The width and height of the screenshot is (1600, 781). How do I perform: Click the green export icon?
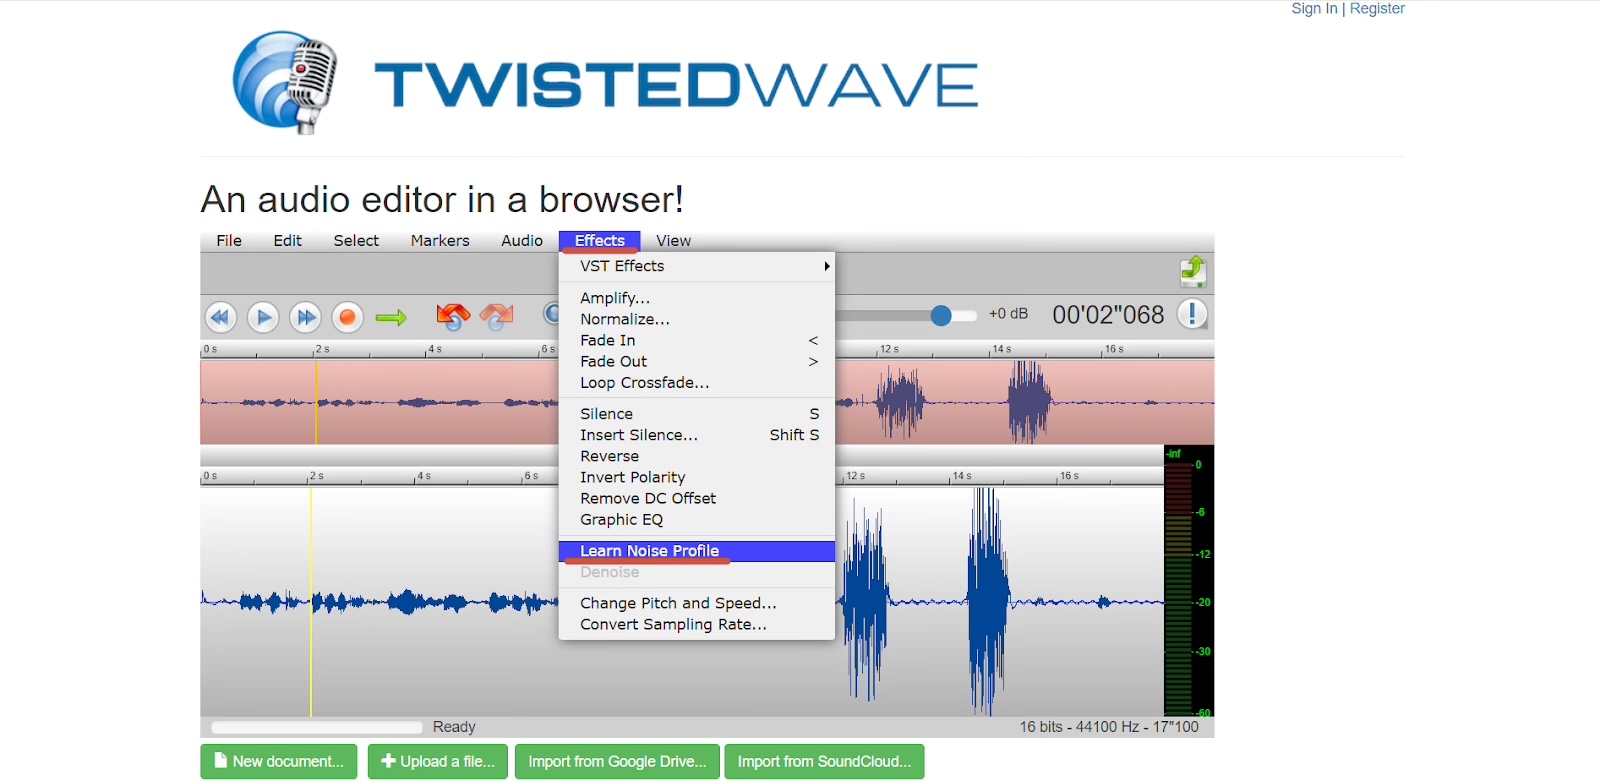(x=1193, y=271)
